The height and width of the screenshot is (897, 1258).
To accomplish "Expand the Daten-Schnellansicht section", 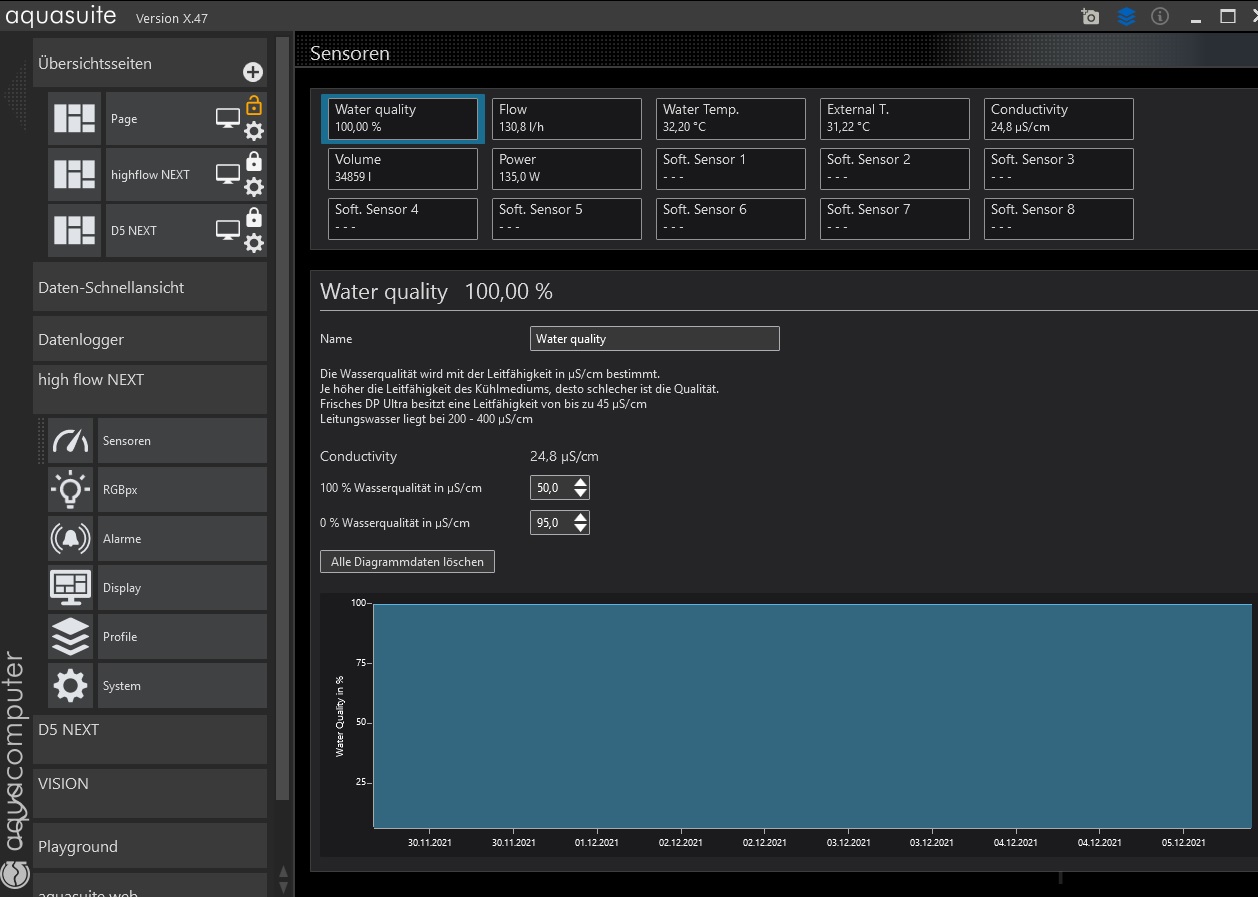I will 150,287.
